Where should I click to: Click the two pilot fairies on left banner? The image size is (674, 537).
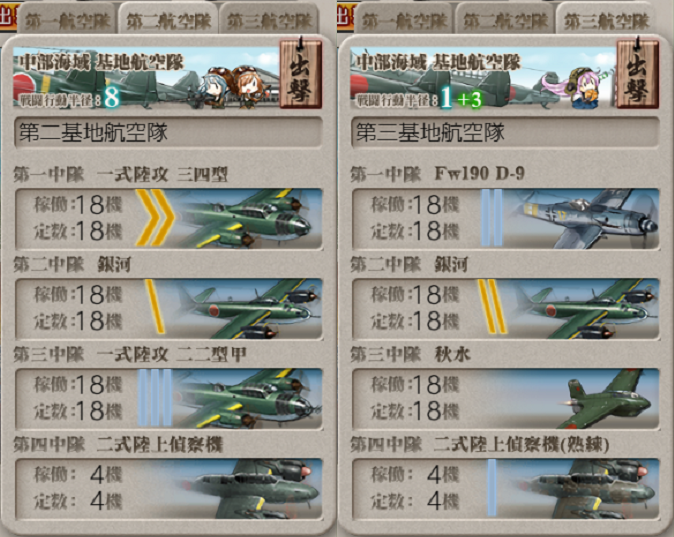click(x=230, y=87)
